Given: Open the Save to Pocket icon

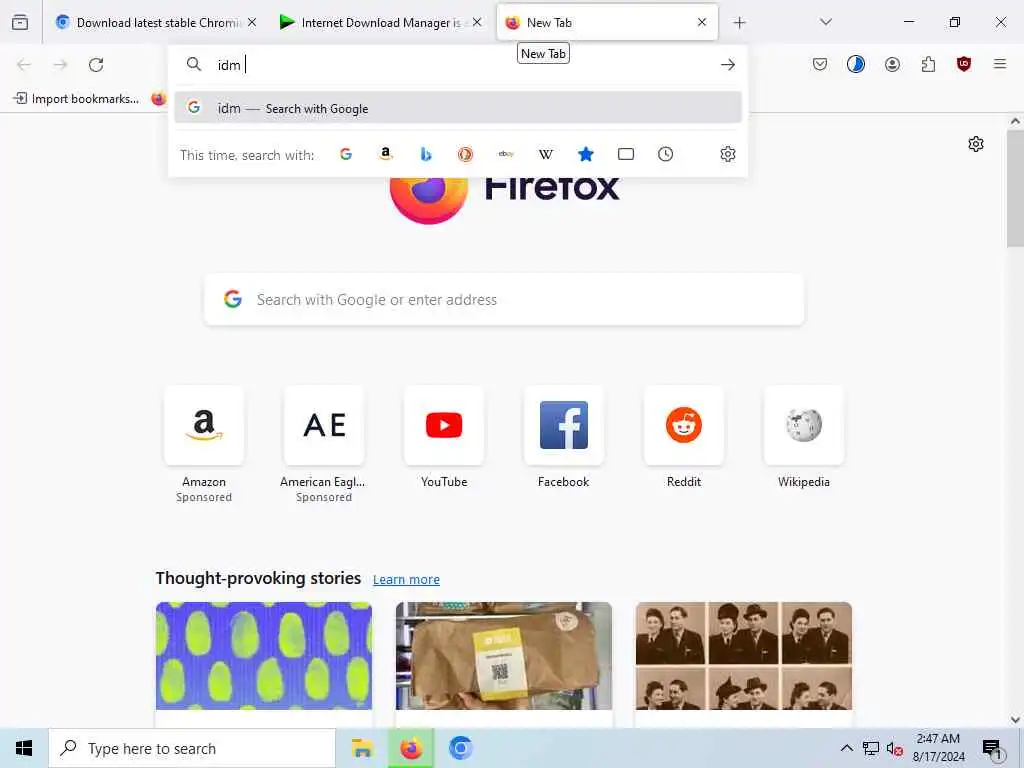Looking at the screenshot, I should coord(820,64).
